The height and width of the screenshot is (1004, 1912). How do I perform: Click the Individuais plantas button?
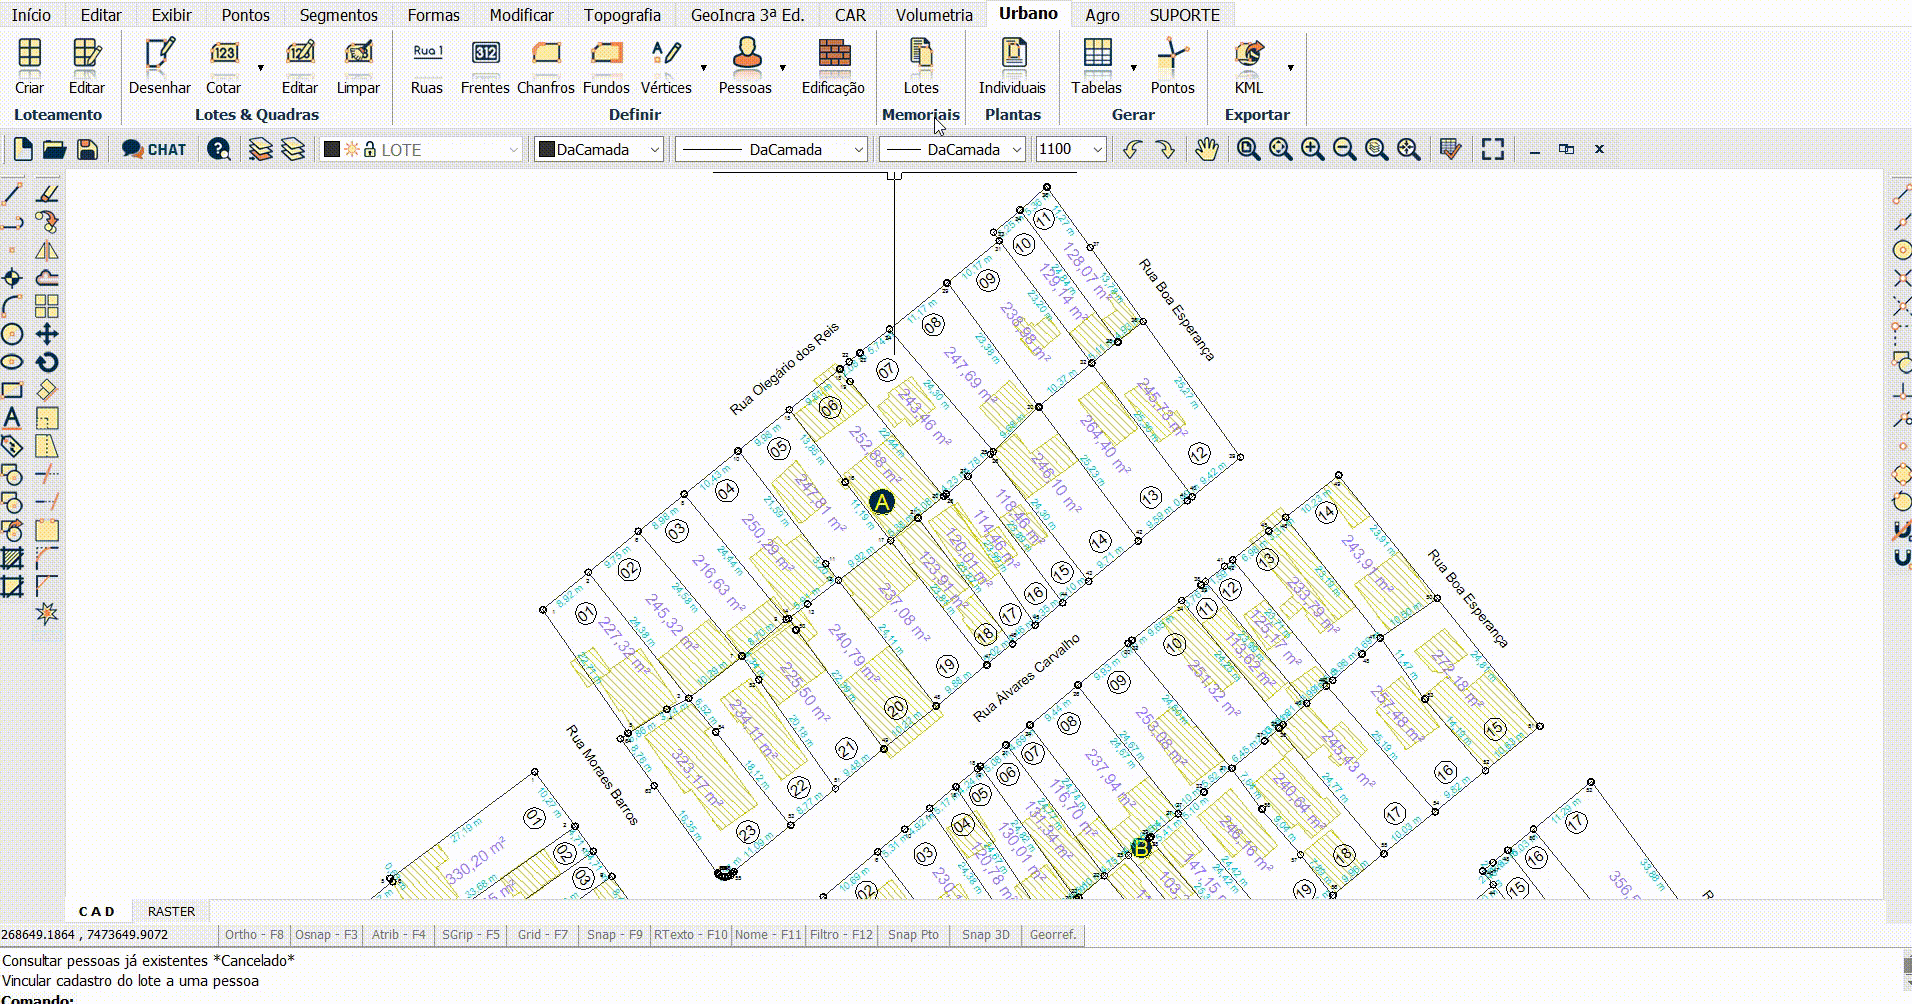(1012, 66)
